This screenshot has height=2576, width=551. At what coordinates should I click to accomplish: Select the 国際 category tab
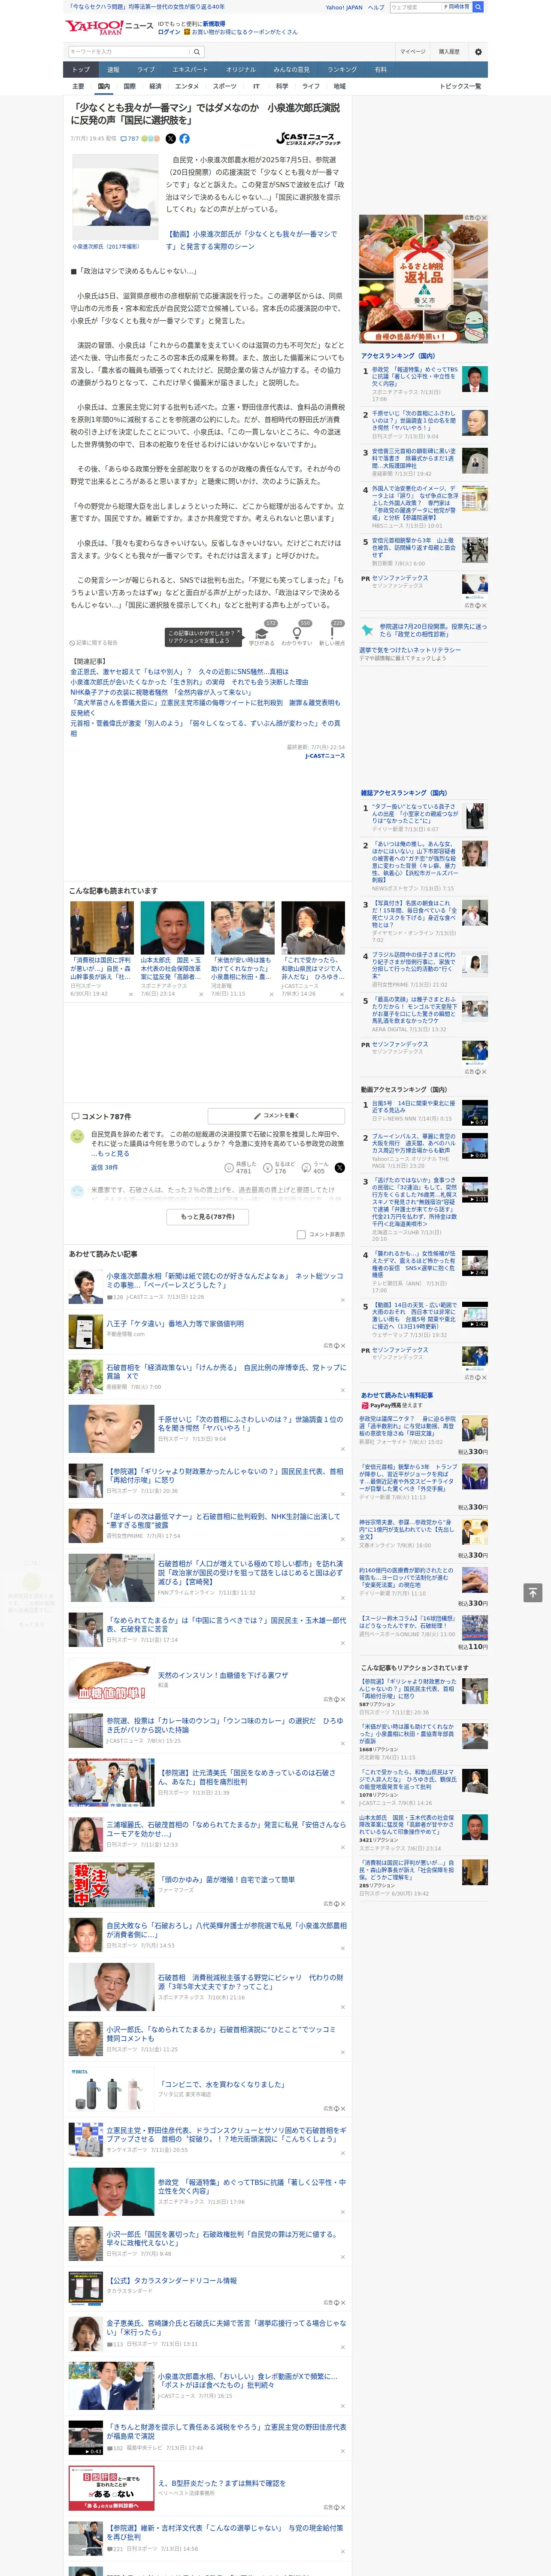(x=129, y=86)
